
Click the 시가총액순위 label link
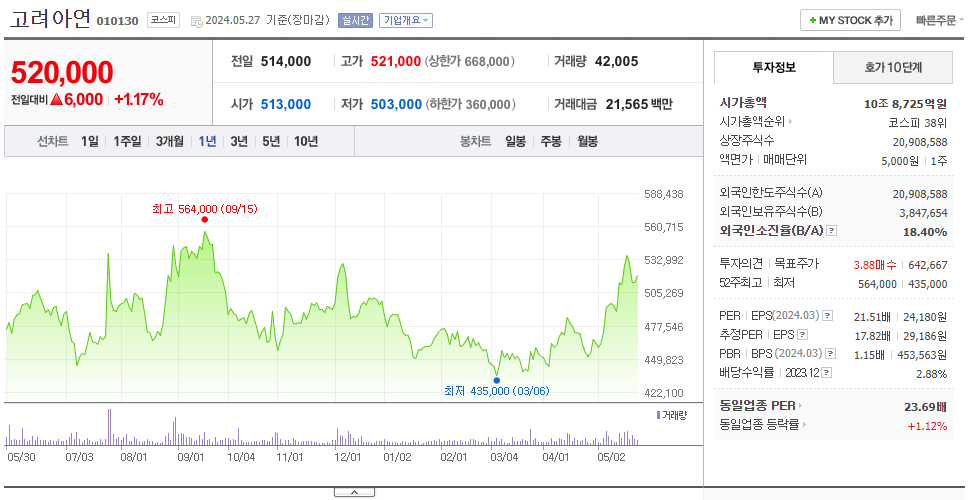click(753, 122)
